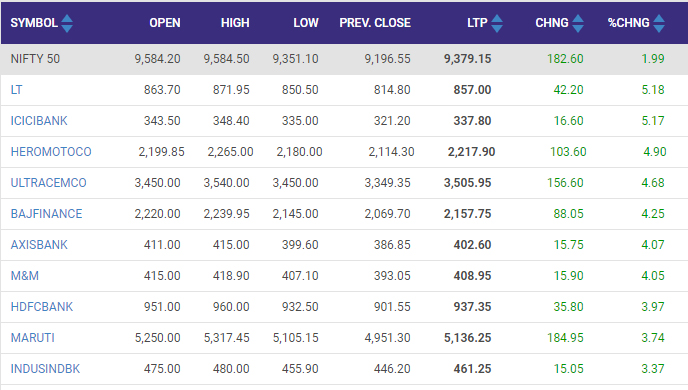688x390 pixels.
Task: Click the SYMBOL header label
Action: click(34, 23)
